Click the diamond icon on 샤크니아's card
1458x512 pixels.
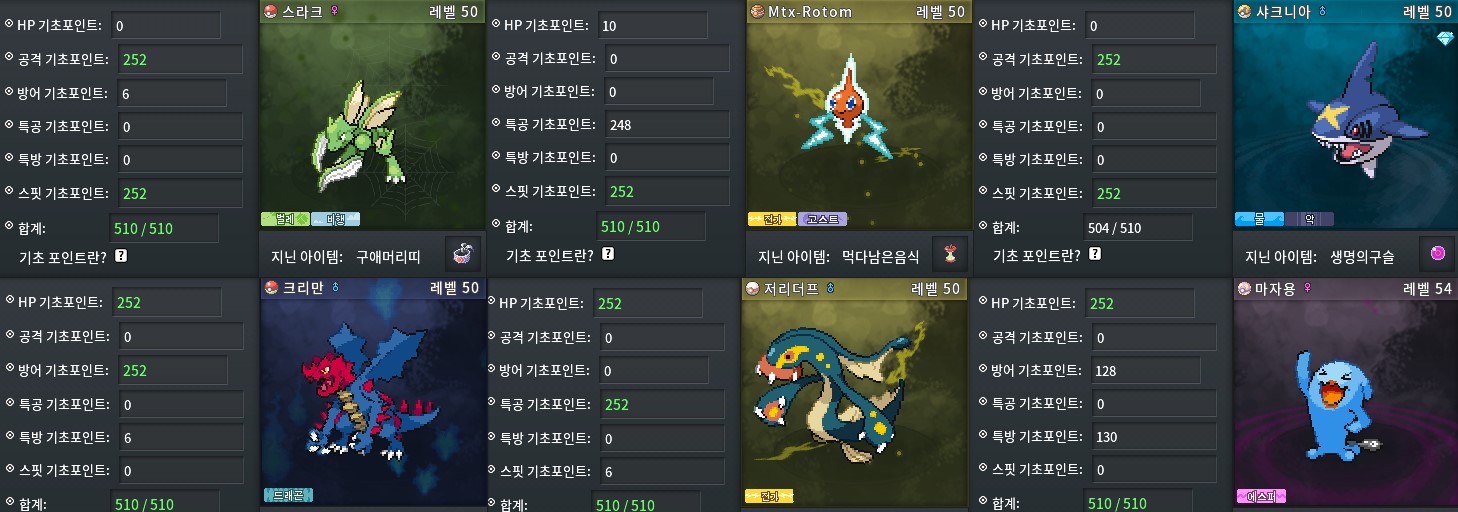point(1441,38)
